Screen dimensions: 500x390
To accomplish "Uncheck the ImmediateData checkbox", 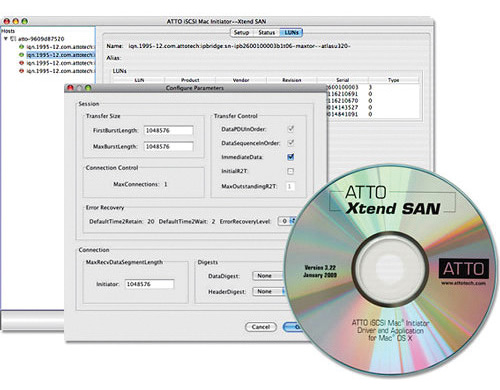I will [291, 157].
